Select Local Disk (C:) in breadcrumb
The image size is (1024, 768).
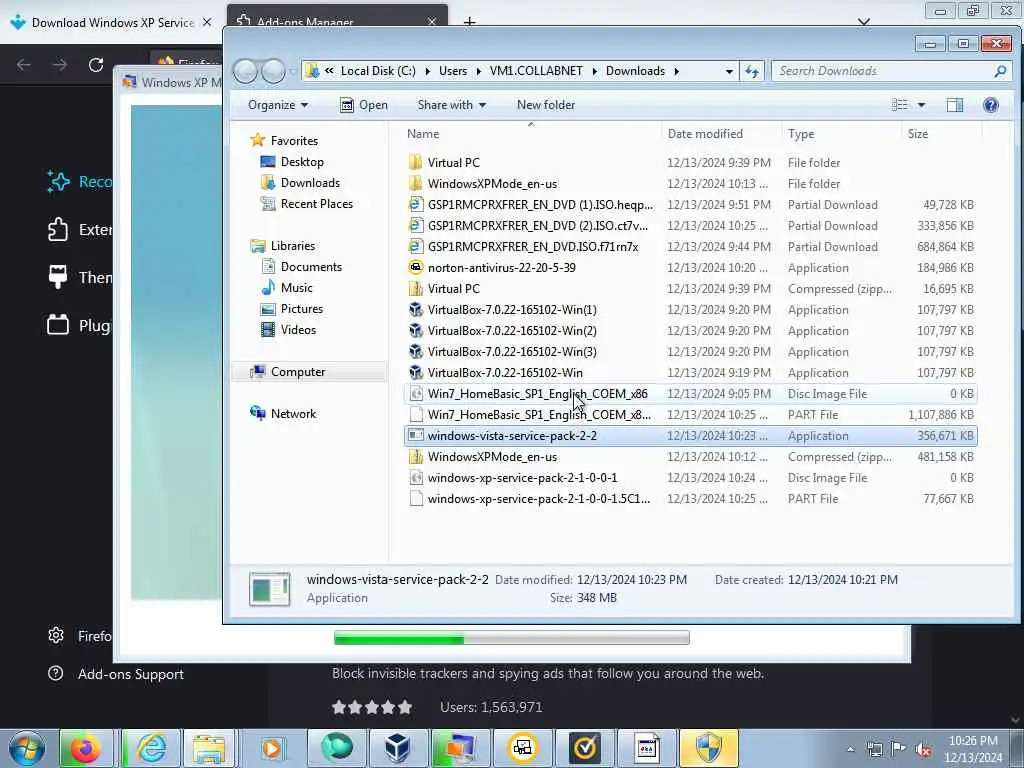tap(377, 71)
